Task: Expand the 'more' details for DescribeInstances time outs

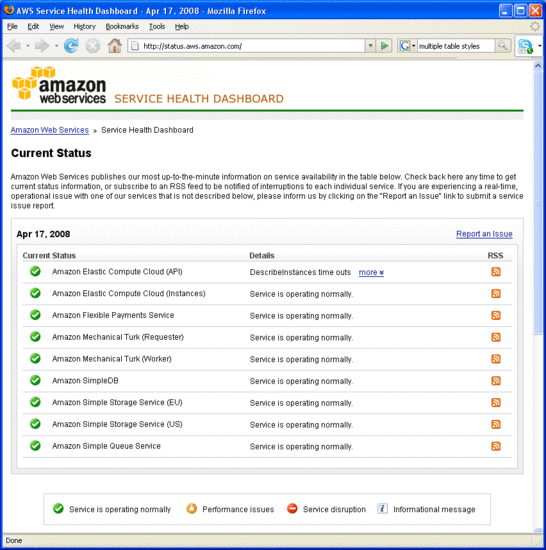Action: point(371,272)
